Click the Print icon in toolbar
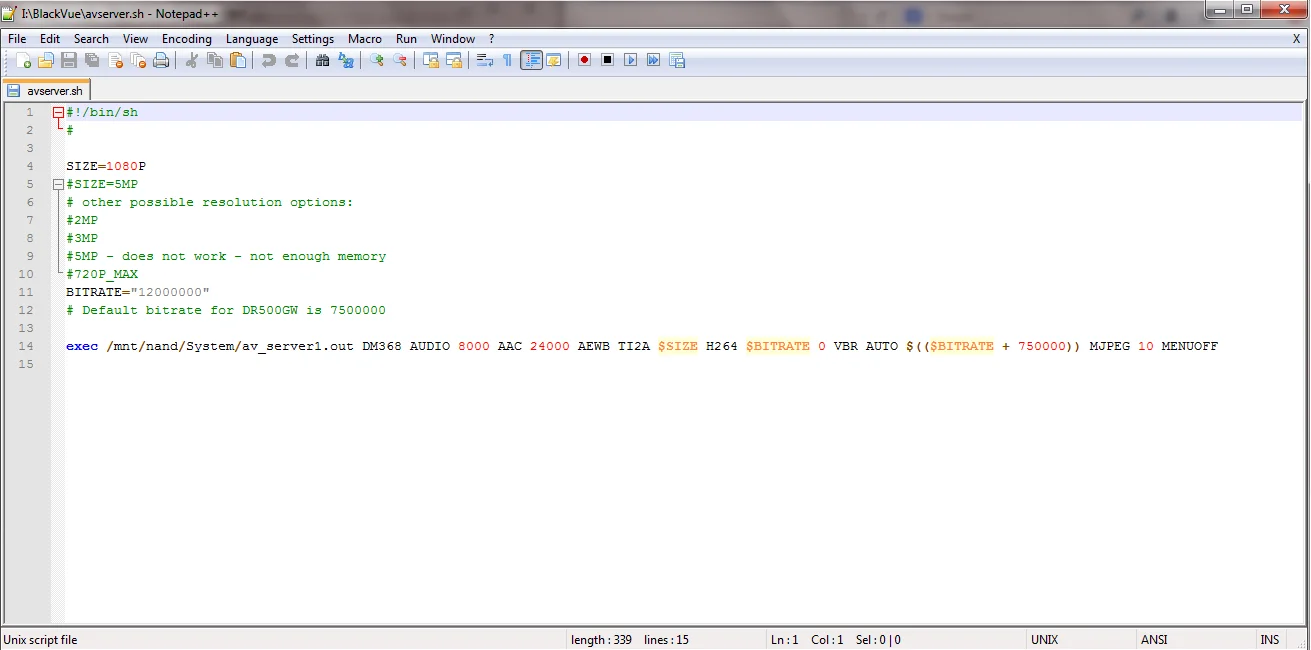This screenshot has width=1311, height=650. point(161,60)
